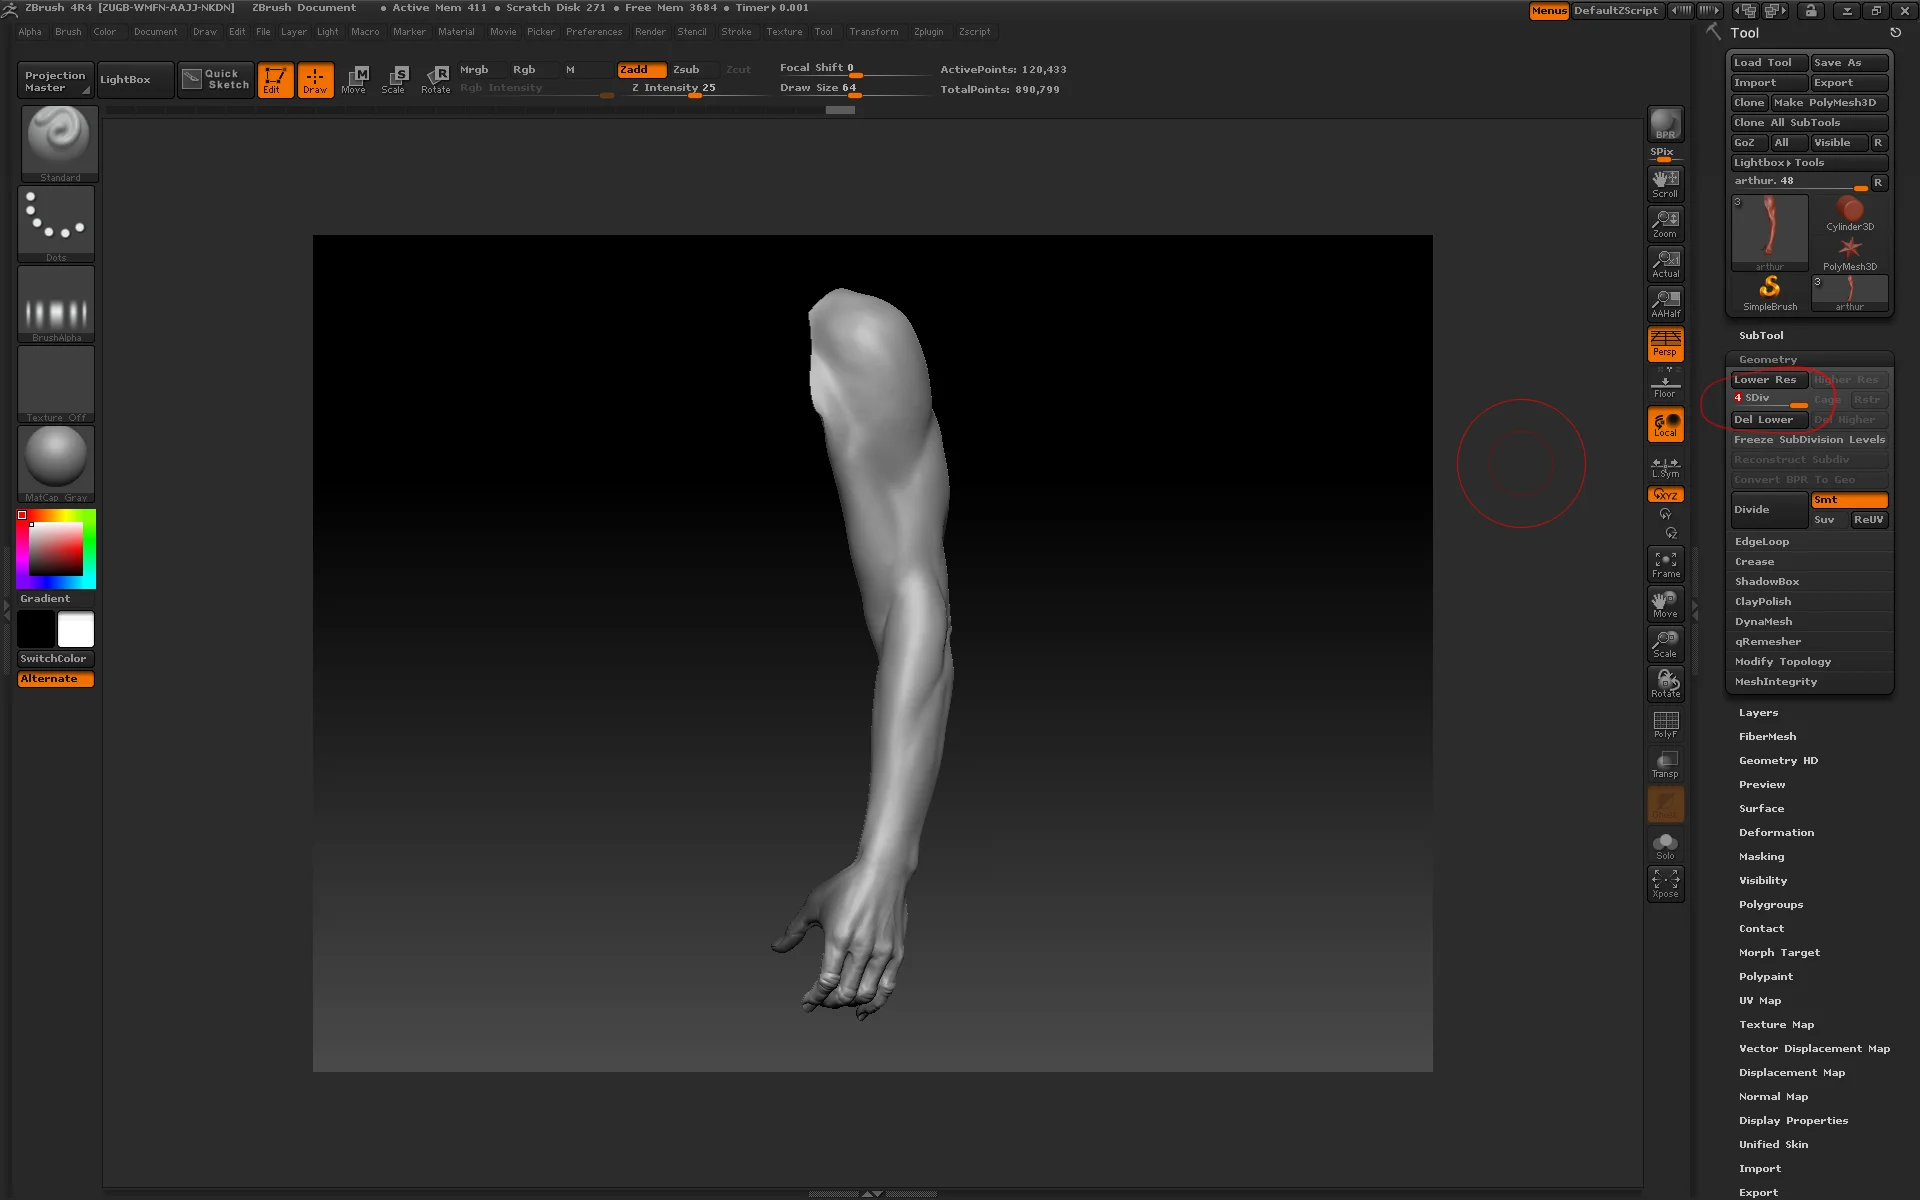The height and width of the screenshot is (1200, 1920).
Task: Click the Actual size icon
Action: click(1665, 263)
